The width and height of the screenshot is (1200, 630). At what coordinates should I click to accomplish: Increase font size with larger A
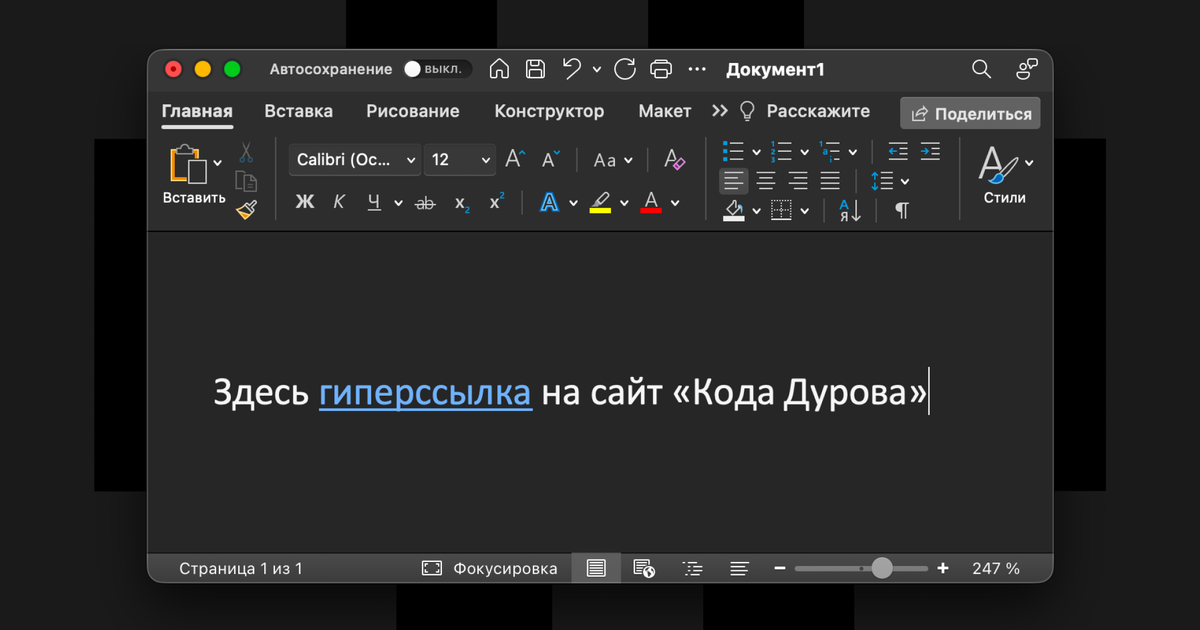pos(515,159)
